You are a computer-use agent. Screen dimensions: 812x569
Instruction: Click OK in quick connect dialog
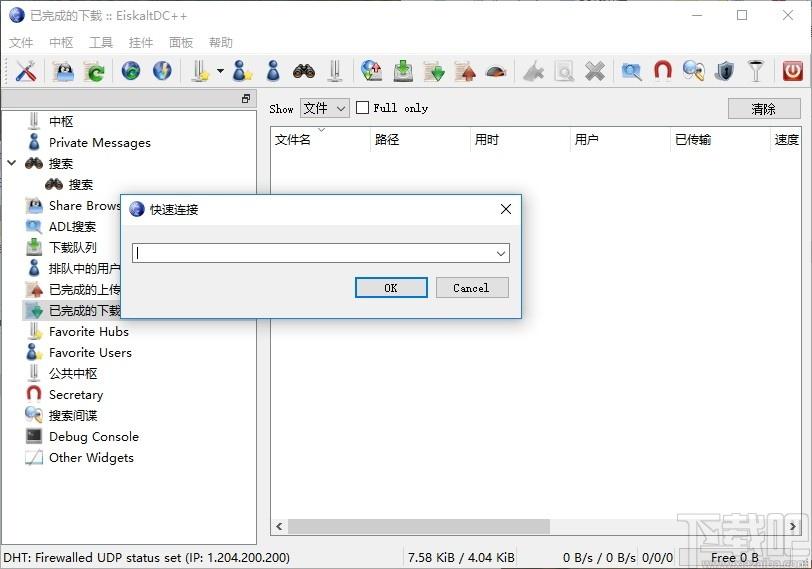(391, 288)
